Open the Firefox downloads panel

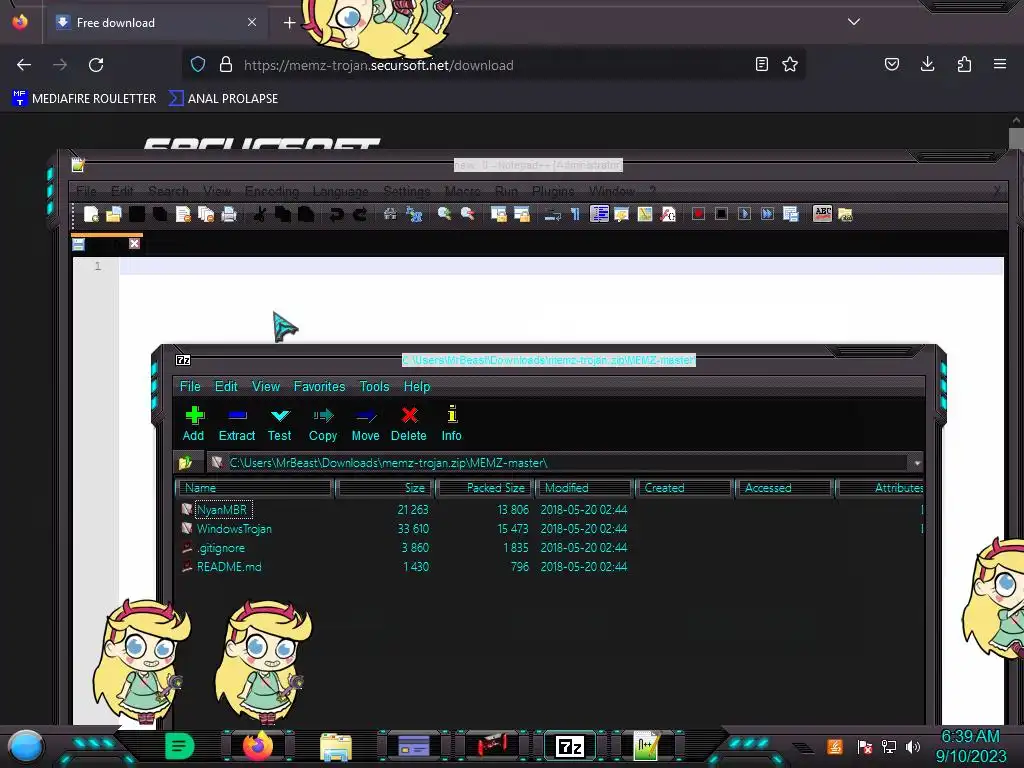(927, 64)
